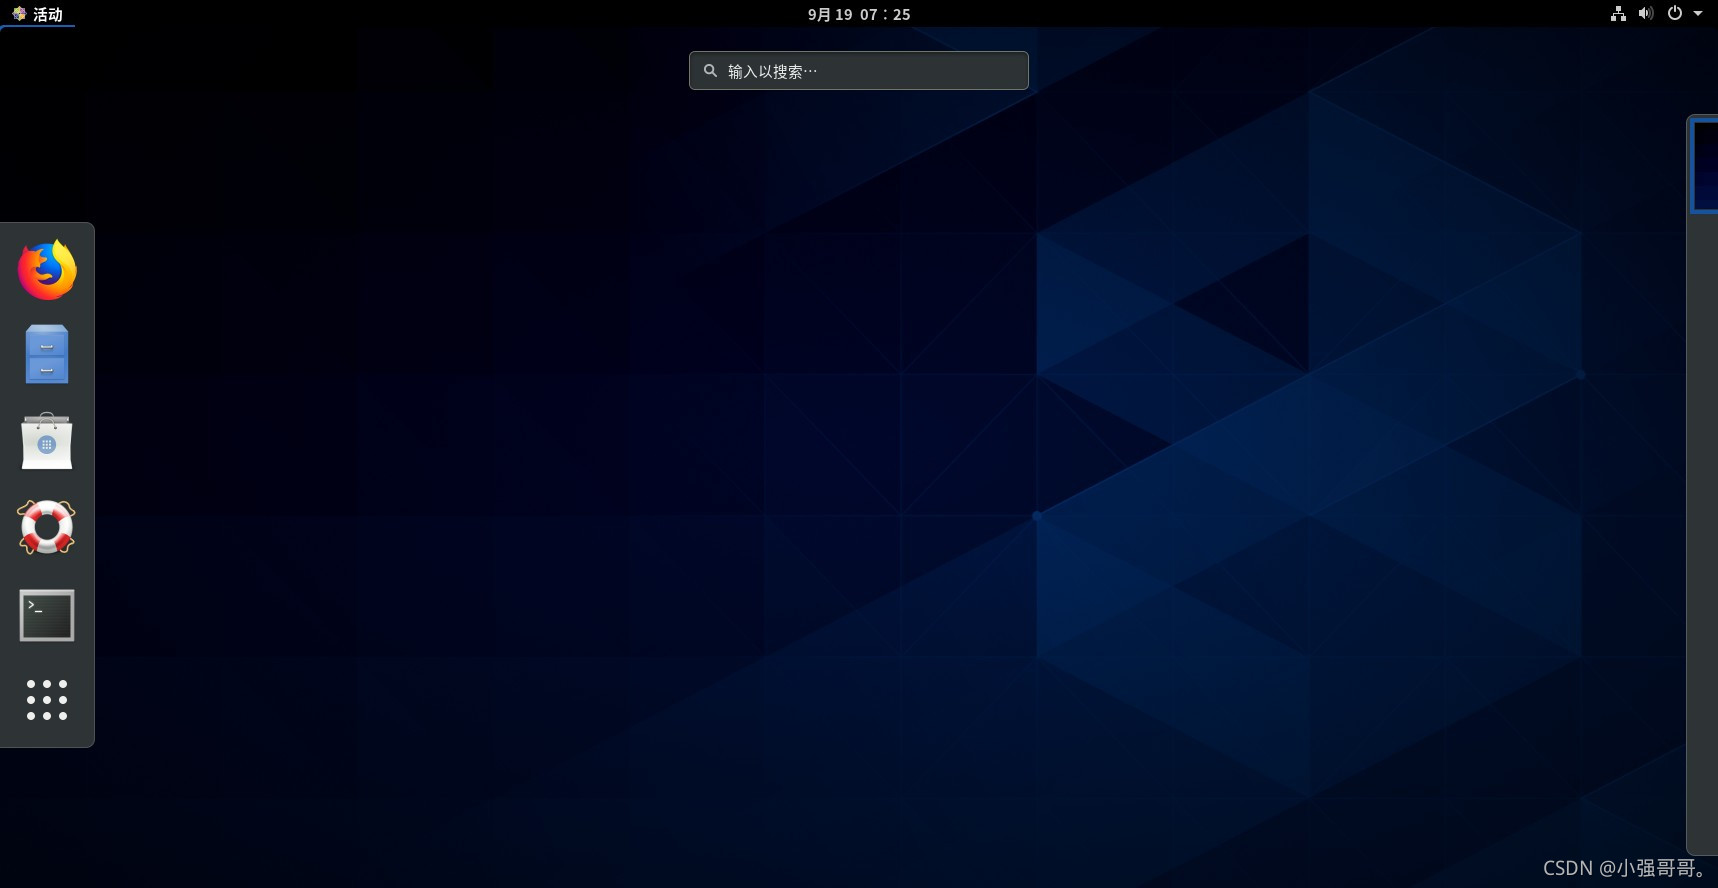This screenshot has width=1718, height=888.
Task: Focus the 输入以搜索 search field
Action: [x=859, y=71]
